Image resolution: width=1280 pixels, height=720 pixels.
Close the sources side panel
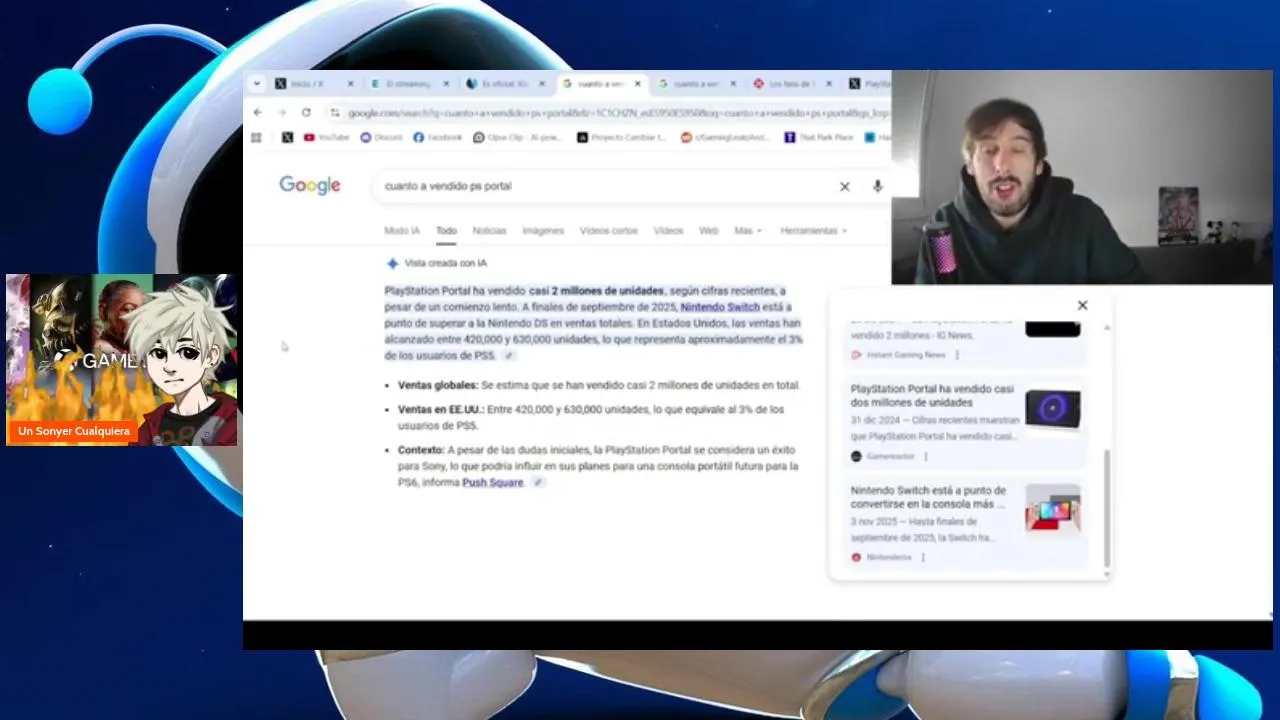click(x=1082, y=305)
